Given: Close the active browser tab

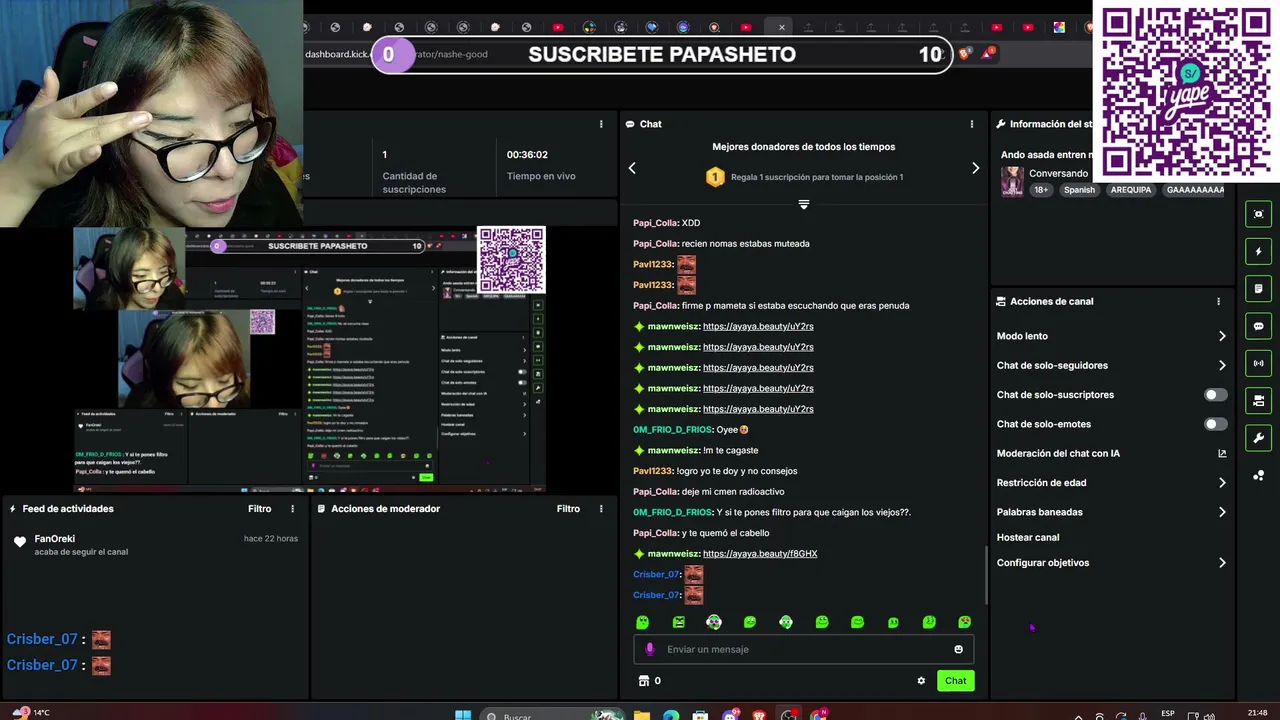Looking at the screenshot, I should point(782,27).
